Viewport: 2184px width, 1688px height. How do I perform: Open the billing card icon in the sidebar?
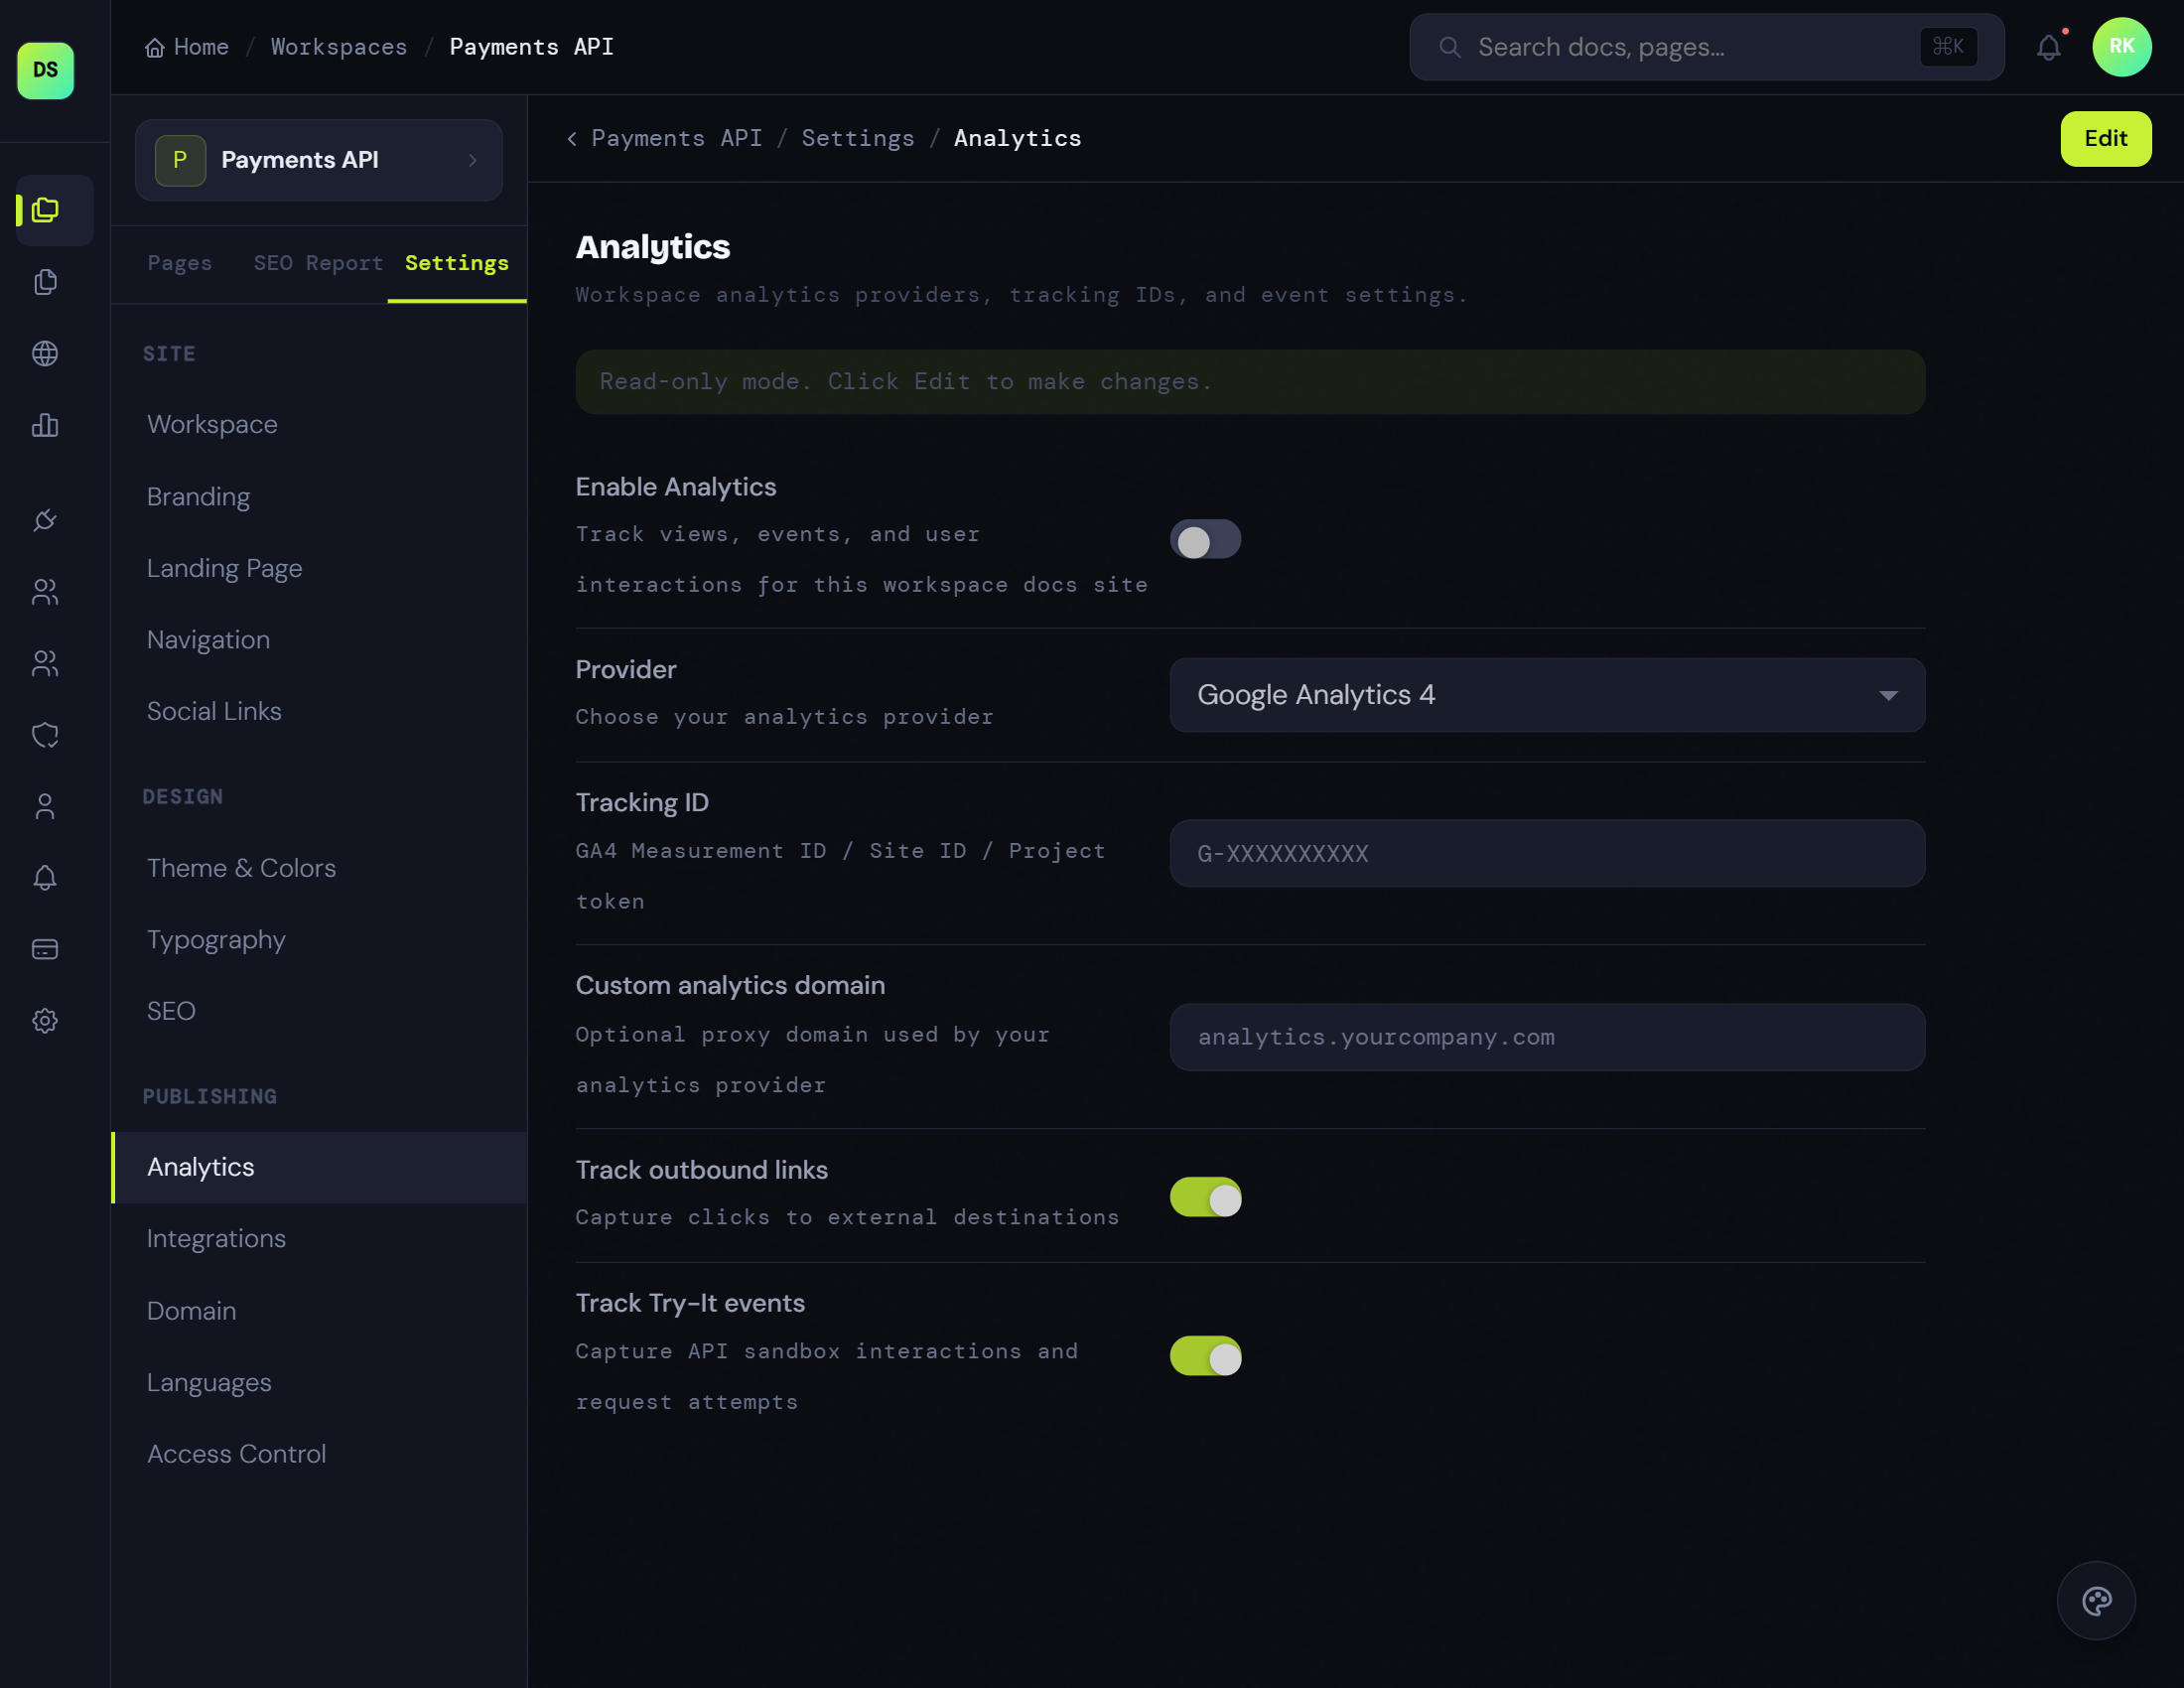click(x=45, y=949)
